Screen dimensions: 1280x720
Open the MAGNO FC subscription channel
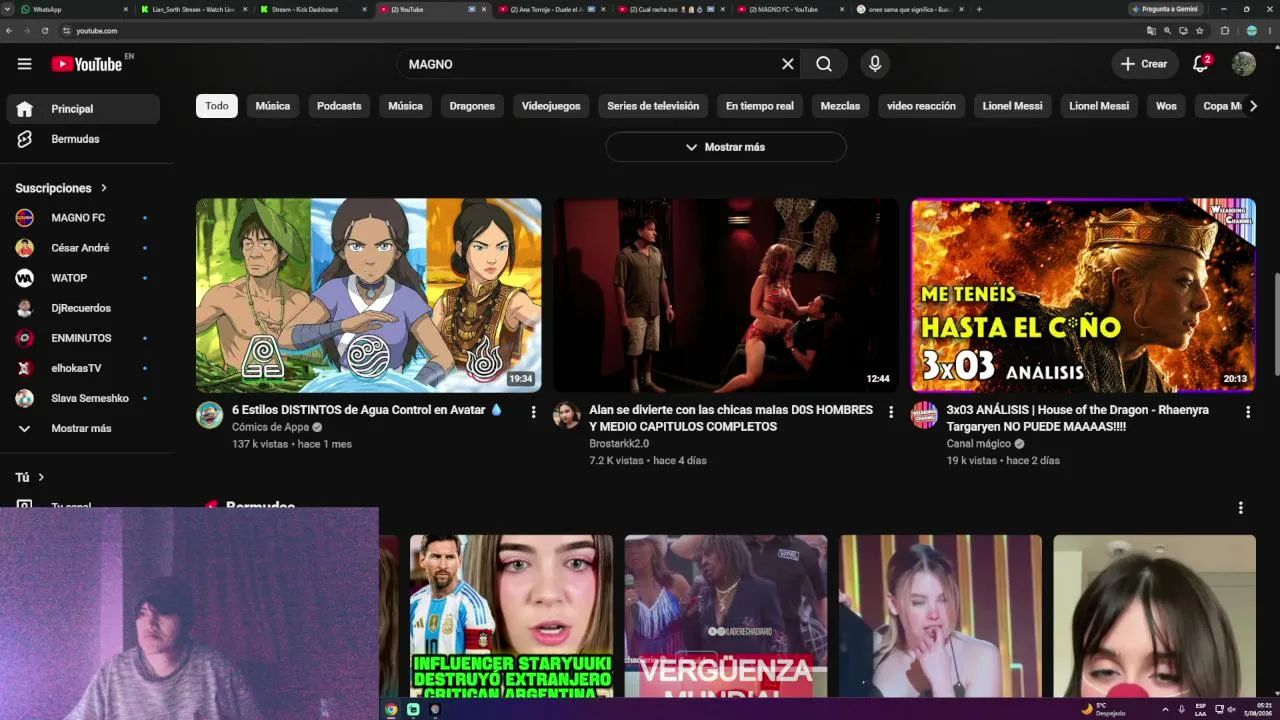83,218
